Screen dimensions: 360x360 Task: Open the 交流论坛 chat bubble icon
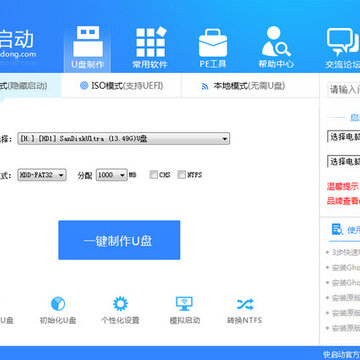(343, 42)
